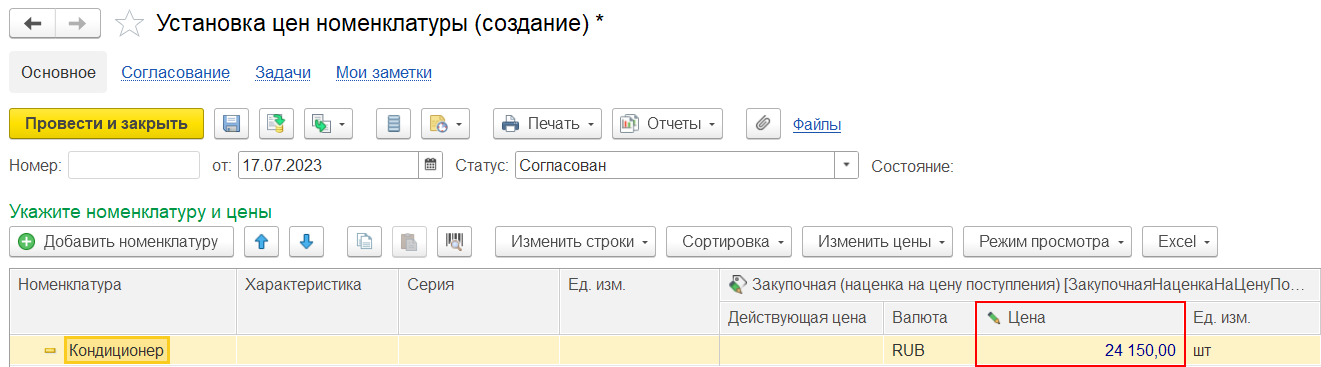The height and width of the screenshot is (367, 1321).
Task: Open barcode search icon
Action: click(454, 241)
